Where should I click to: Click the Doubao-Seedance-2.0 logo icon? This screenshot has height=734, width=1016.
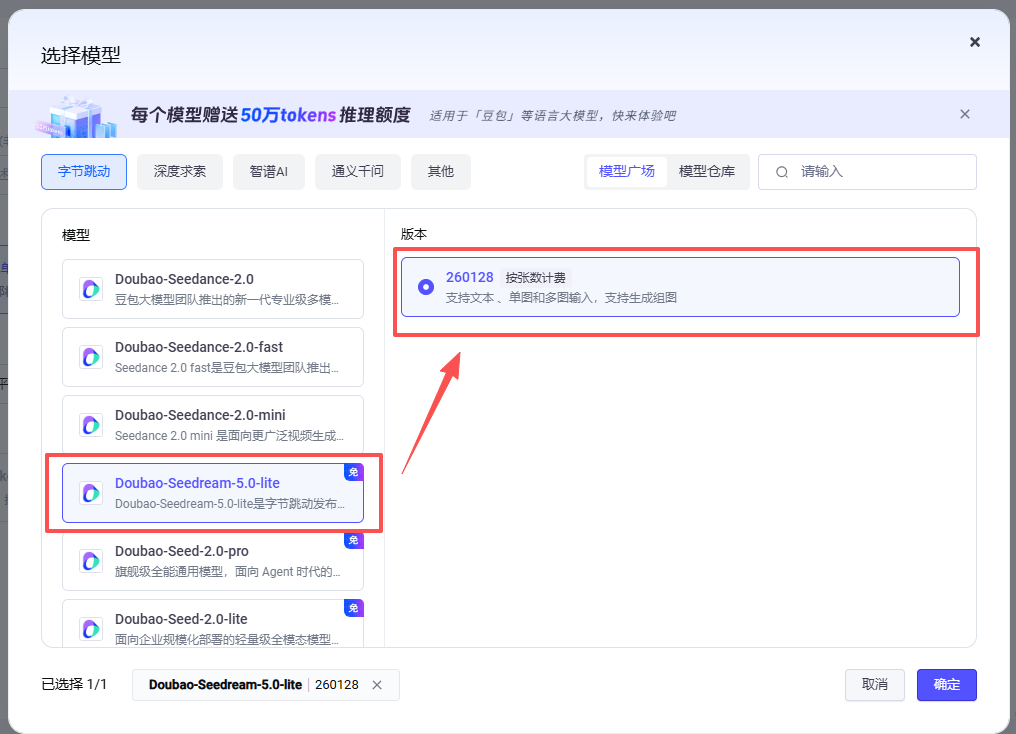[x=91, y=289]
